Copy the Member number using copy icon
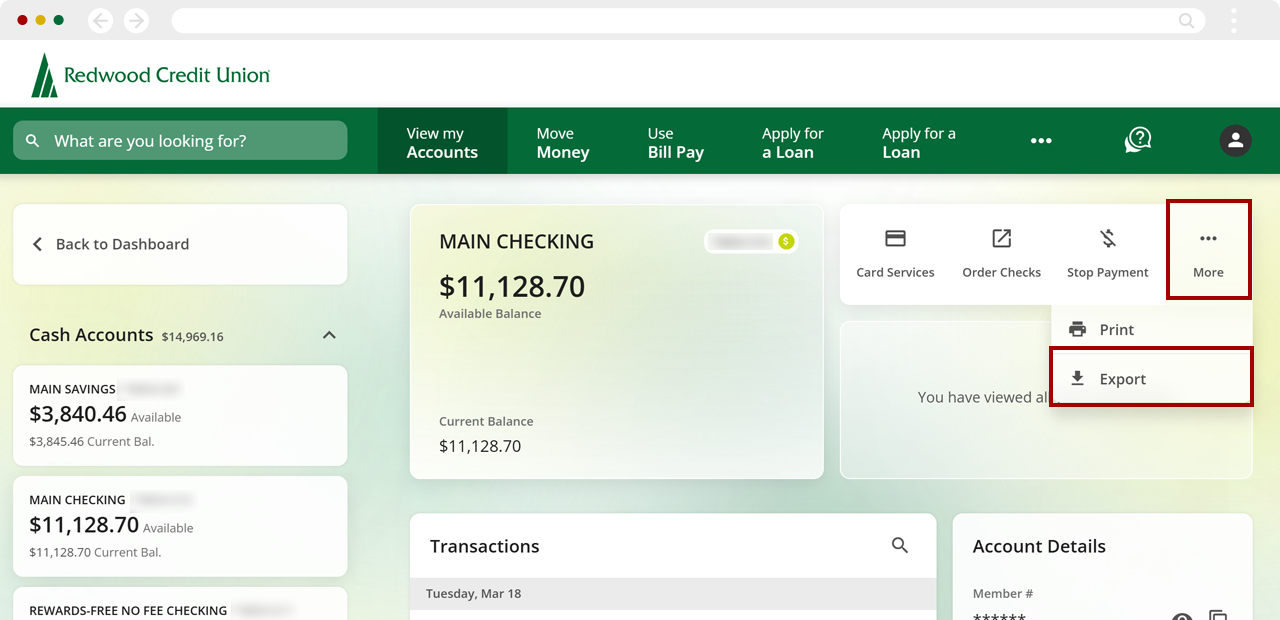 [1217, 616]
